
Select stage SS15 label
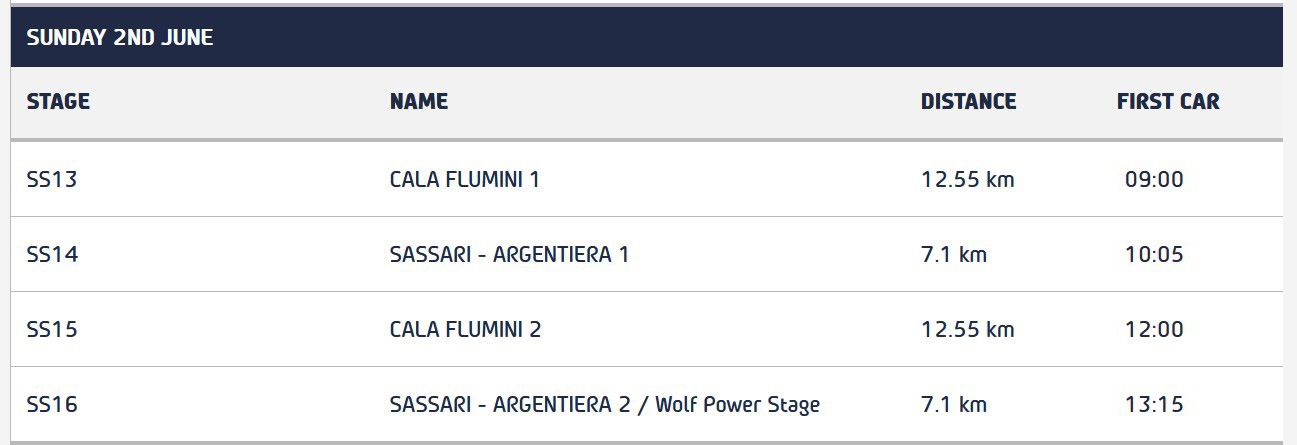point(52,330)
